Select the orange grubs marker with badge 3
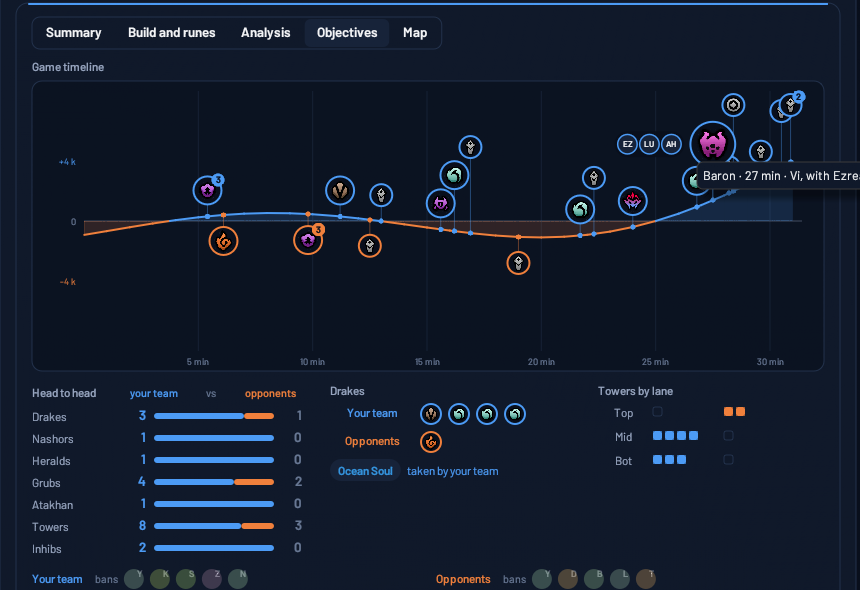The width and height of the screenshot is (860, 590). tap(308, 240)
